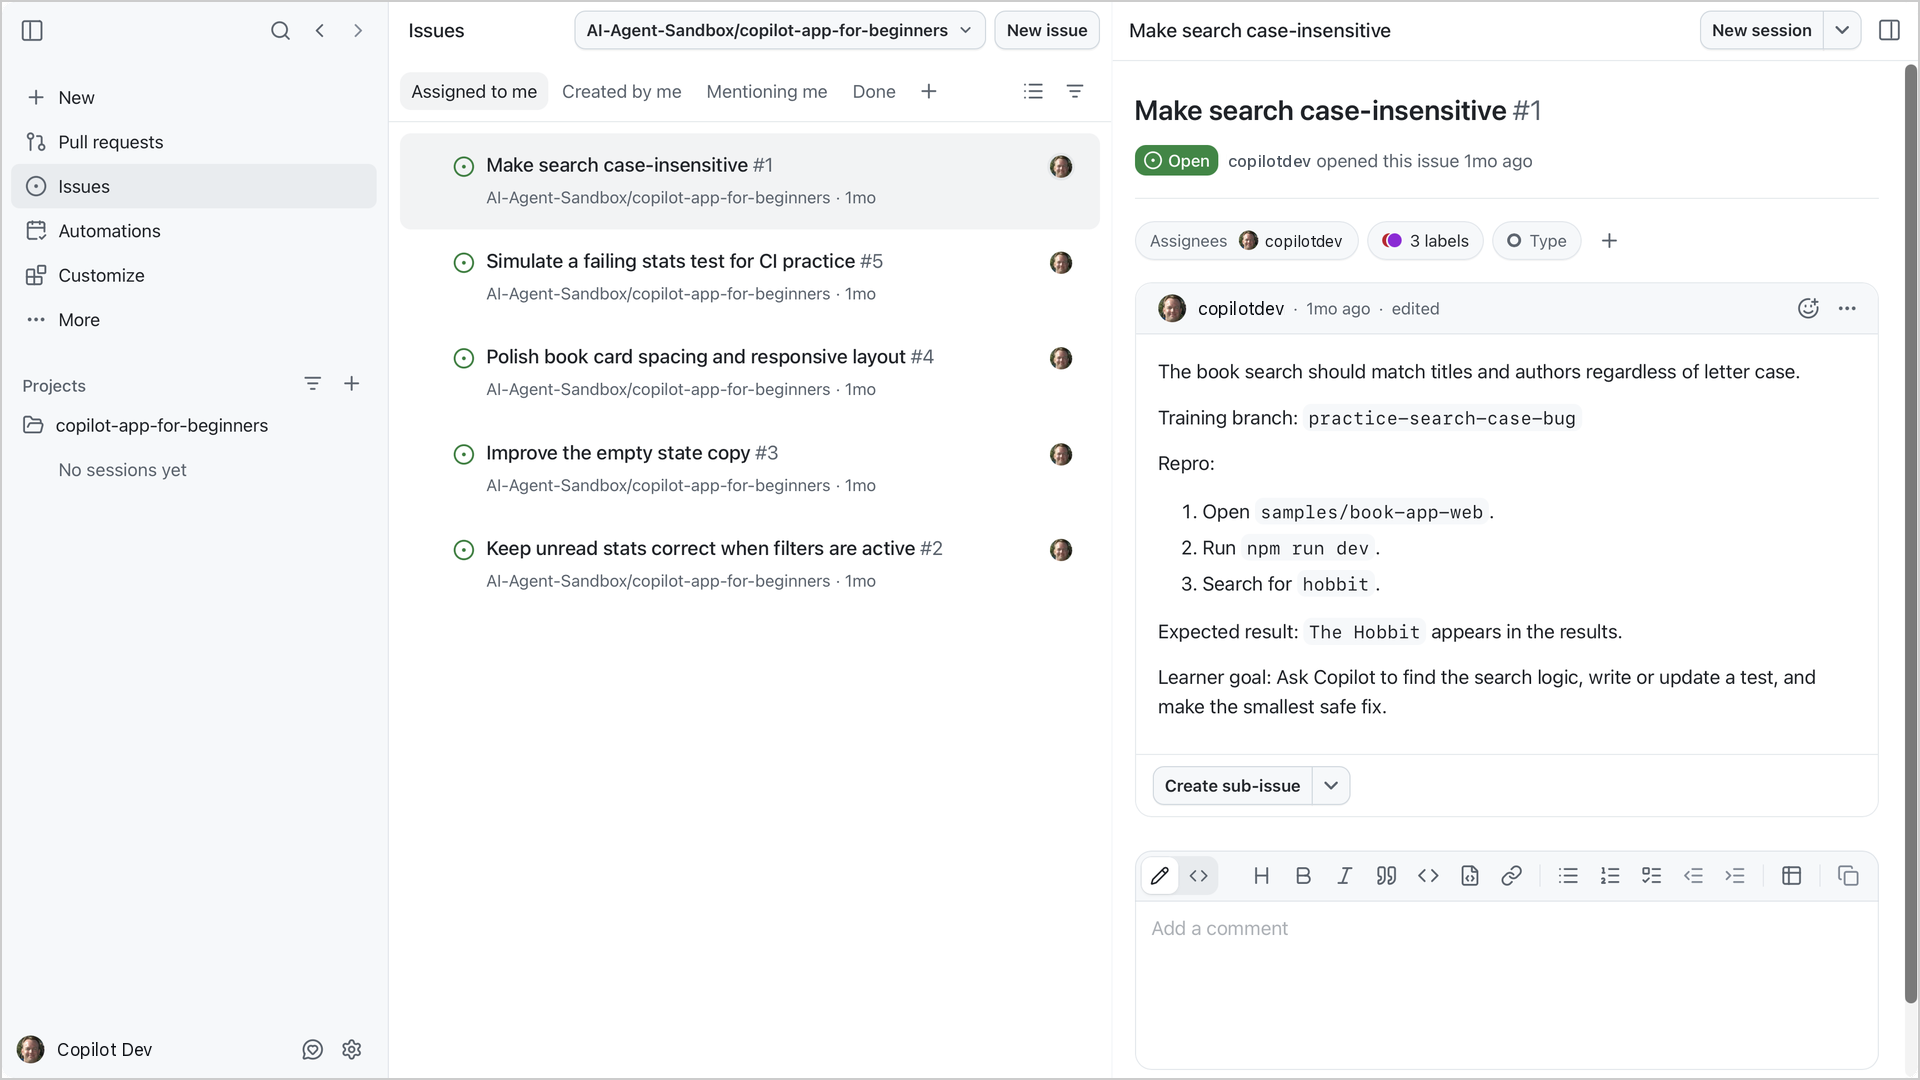1920x1080 pixels.
Task: Open Automations in the sidebar
Action: pos(194,231)
